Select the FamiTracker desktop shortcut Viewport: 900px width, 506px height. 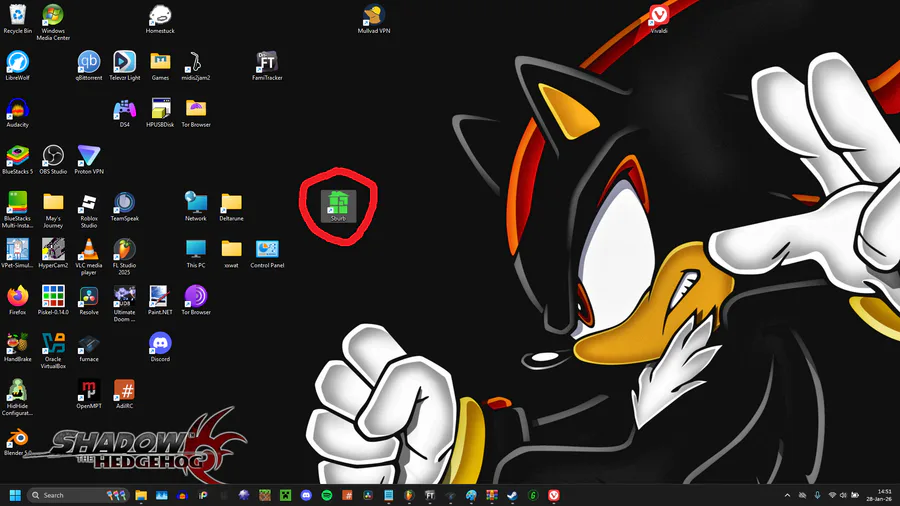pyautogui.click(x=267, y=66)
